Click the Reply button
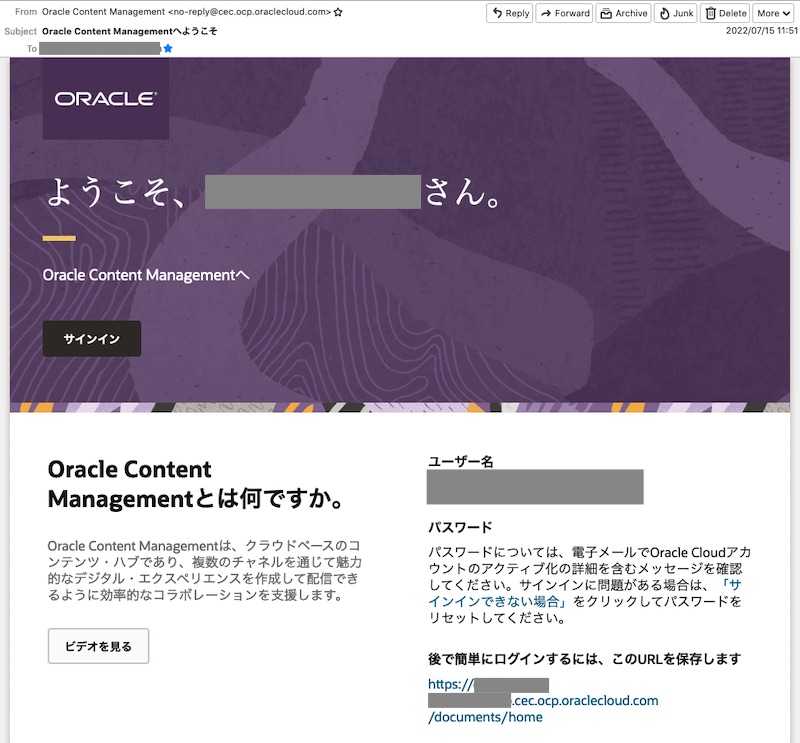The image size is (800, 743). [x=510, y=13]
